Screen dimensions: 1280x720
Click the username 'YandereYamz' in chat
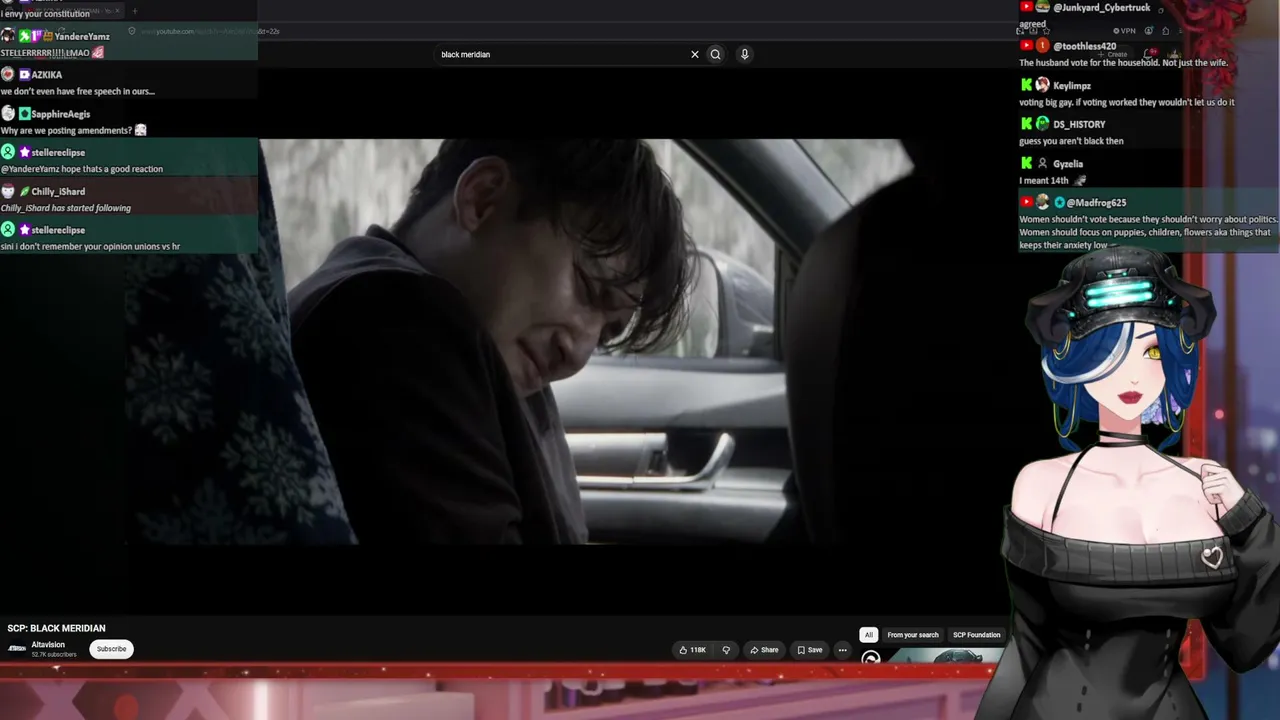click(82, 37)
